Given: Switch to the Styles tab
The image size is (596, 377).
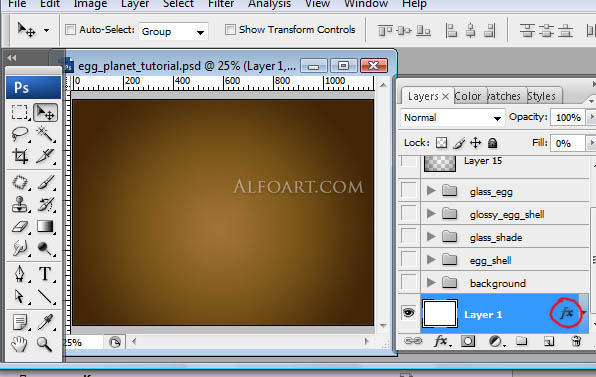Looking at the screenshot, I should tap(541, 96).
